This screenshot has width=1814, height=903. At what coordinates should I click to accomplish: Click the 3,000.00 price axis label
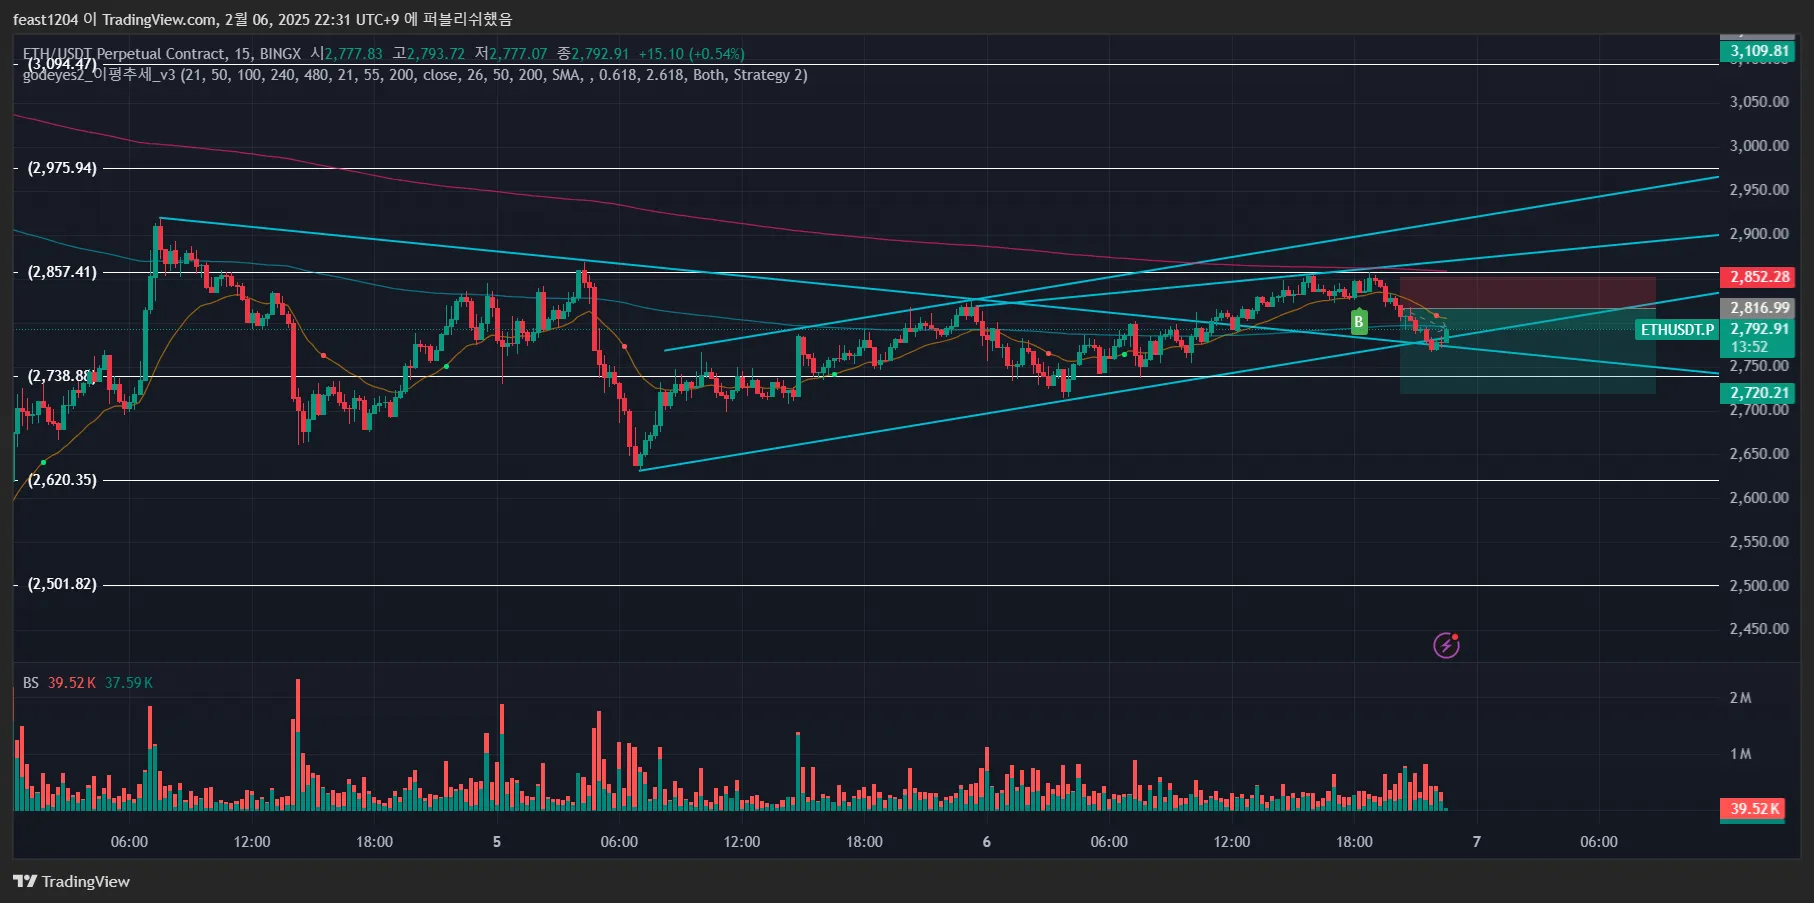pos(1759,146)
